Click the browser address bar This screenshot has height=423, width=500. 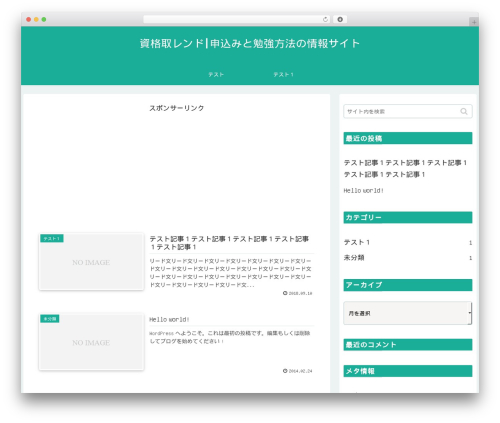click(237, 19)
